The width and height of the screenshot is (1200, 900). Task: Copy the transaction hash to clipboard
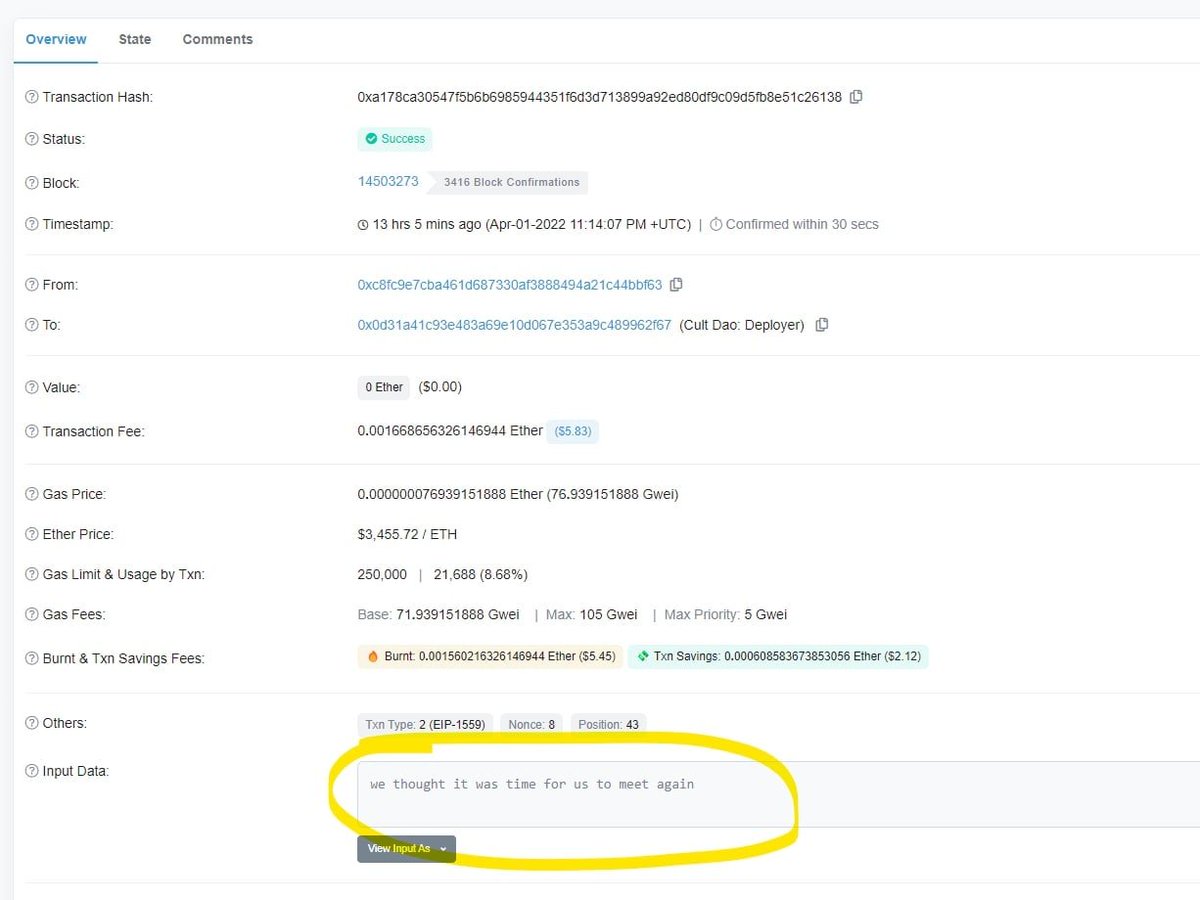click(856, 97)
